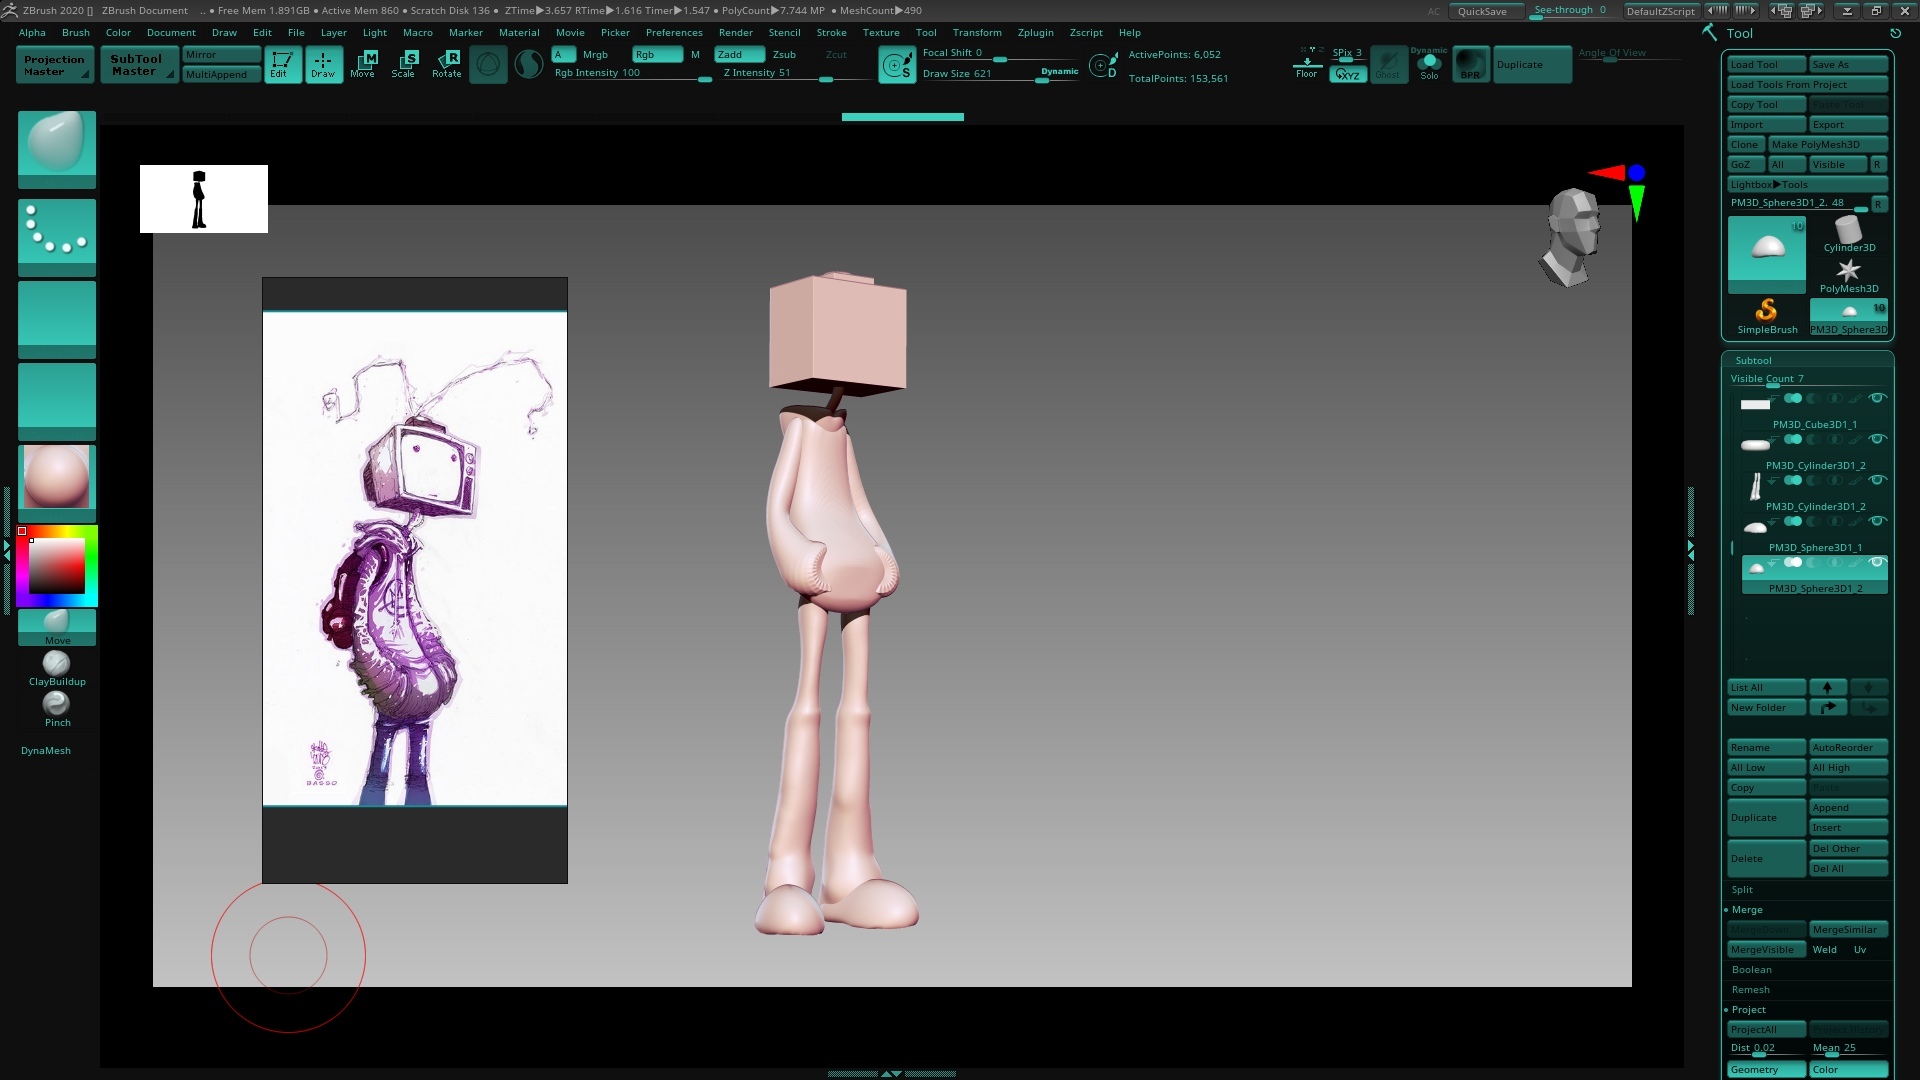Click the Draw Size S brush icon

pos(897,66)
